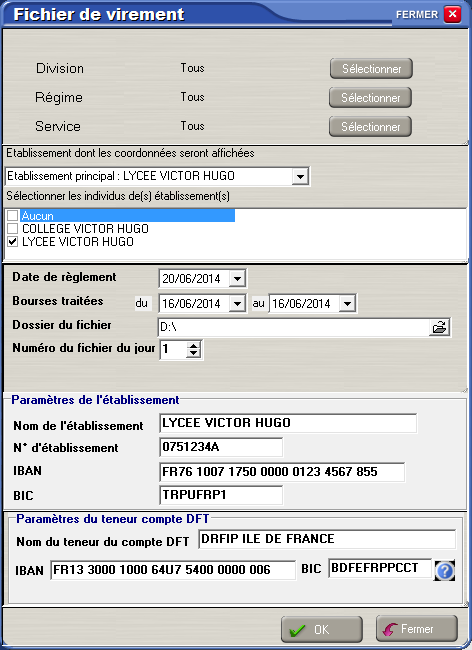Click the blue help question mark icon
The height and width of the screenshot is (650, 472).
(445, 571)
